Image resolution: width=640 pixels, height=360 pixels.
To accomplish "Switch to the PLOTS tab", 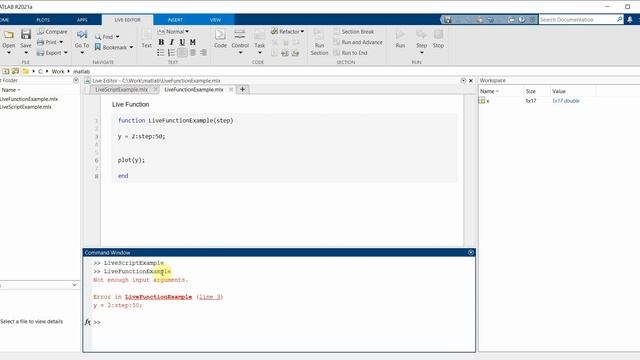I will (x=43, y=20).
